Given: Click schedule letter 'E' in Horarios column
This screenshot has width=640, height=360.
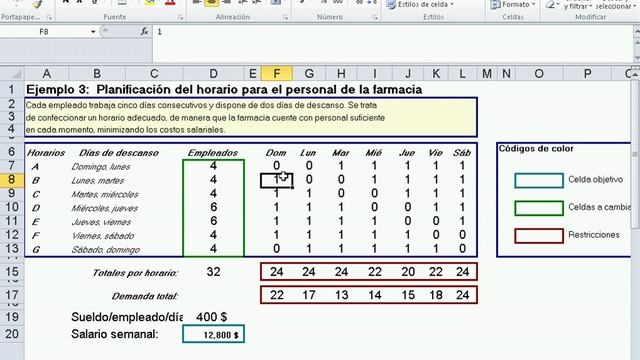Looking at the screenshot, I should coord(36,222).
